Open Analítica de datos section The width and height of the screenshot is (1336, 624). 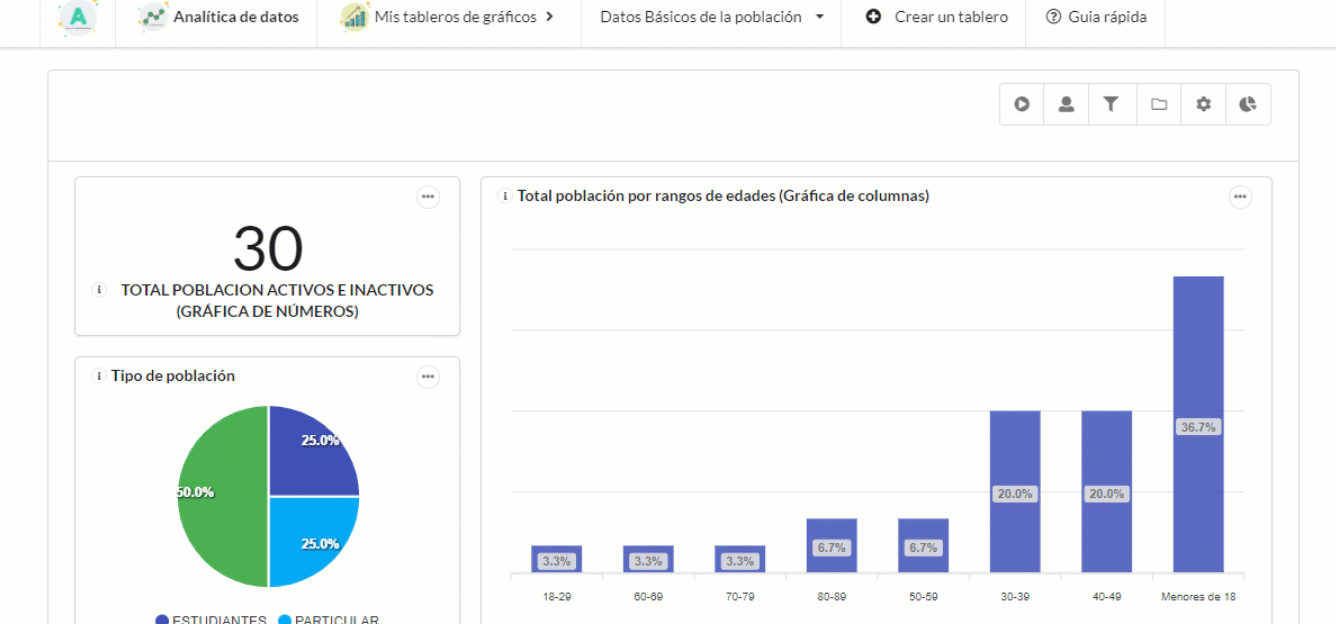coord(217,17)
